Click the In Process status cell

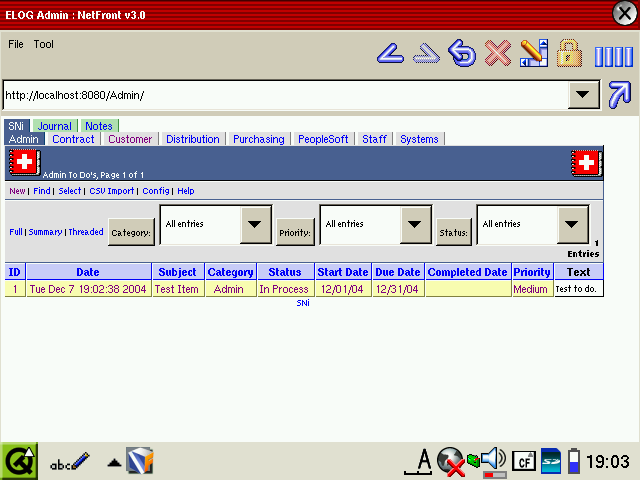pos(284,289)
